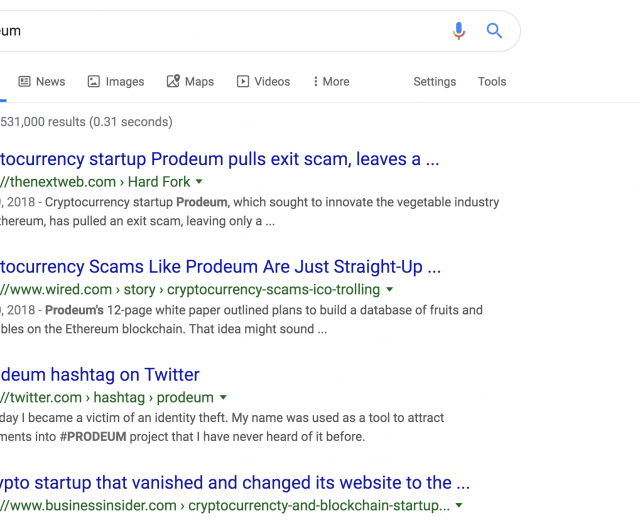Click the blue magnifying glass search icon
Viewport: 640px width, 520px height.
pos(494,31)
